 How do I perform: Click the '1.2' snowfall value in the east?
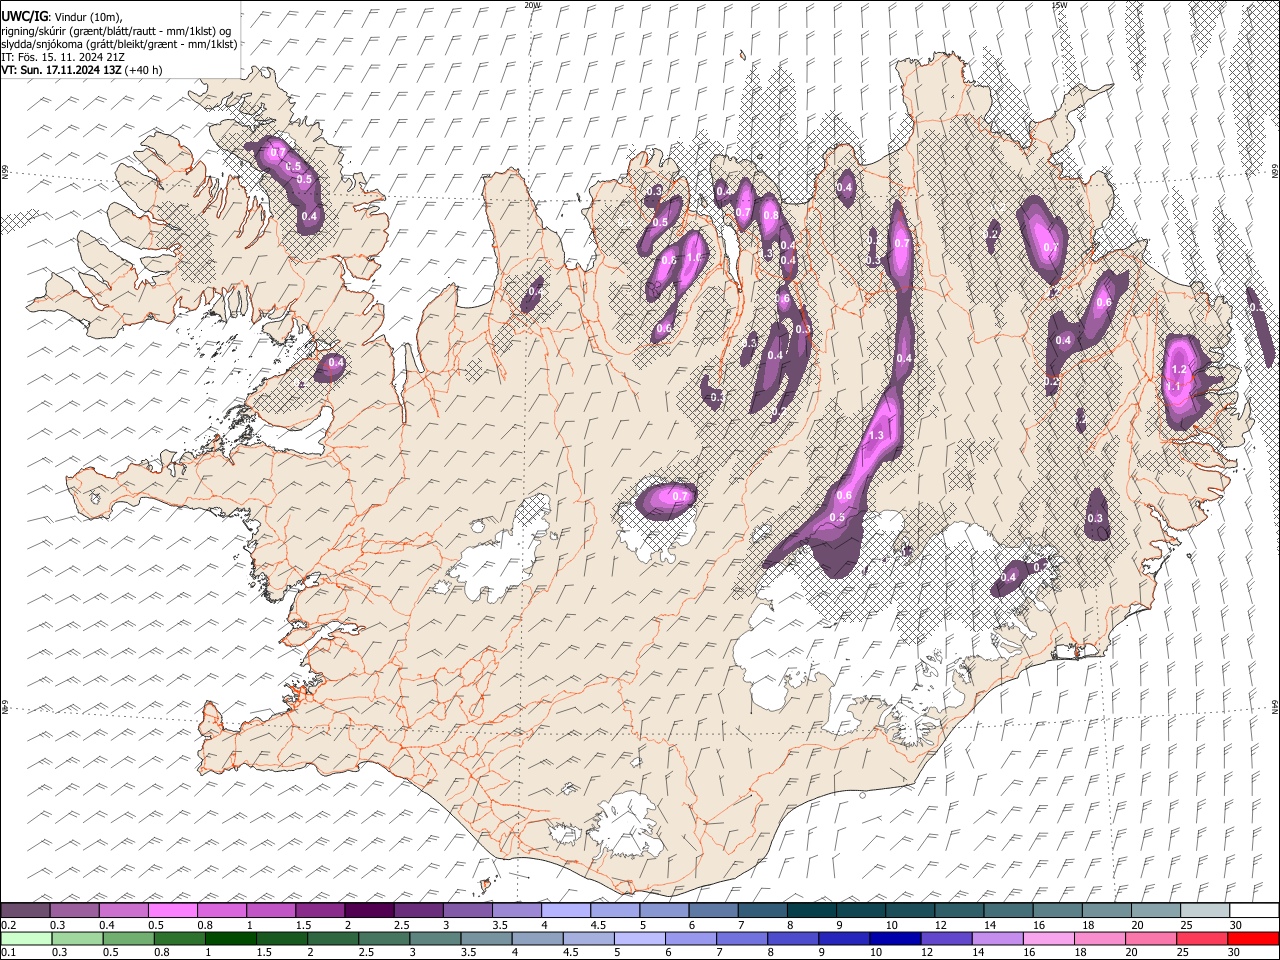click(1178, 370)
